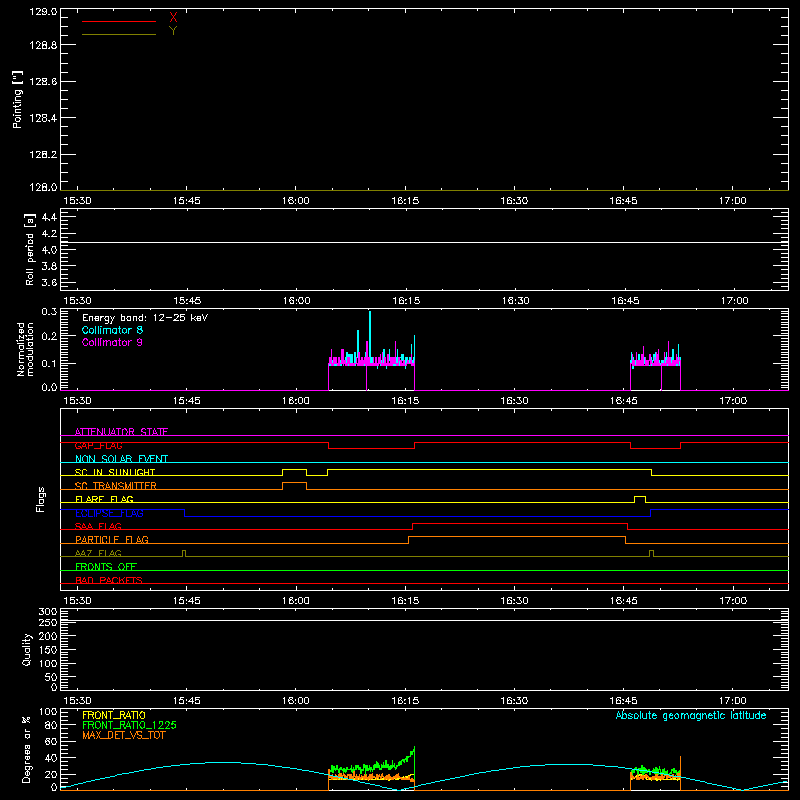Click the white Roll period line
This screenshot has width=800, height=800.
pyautogui.click(x=424, y=242)
